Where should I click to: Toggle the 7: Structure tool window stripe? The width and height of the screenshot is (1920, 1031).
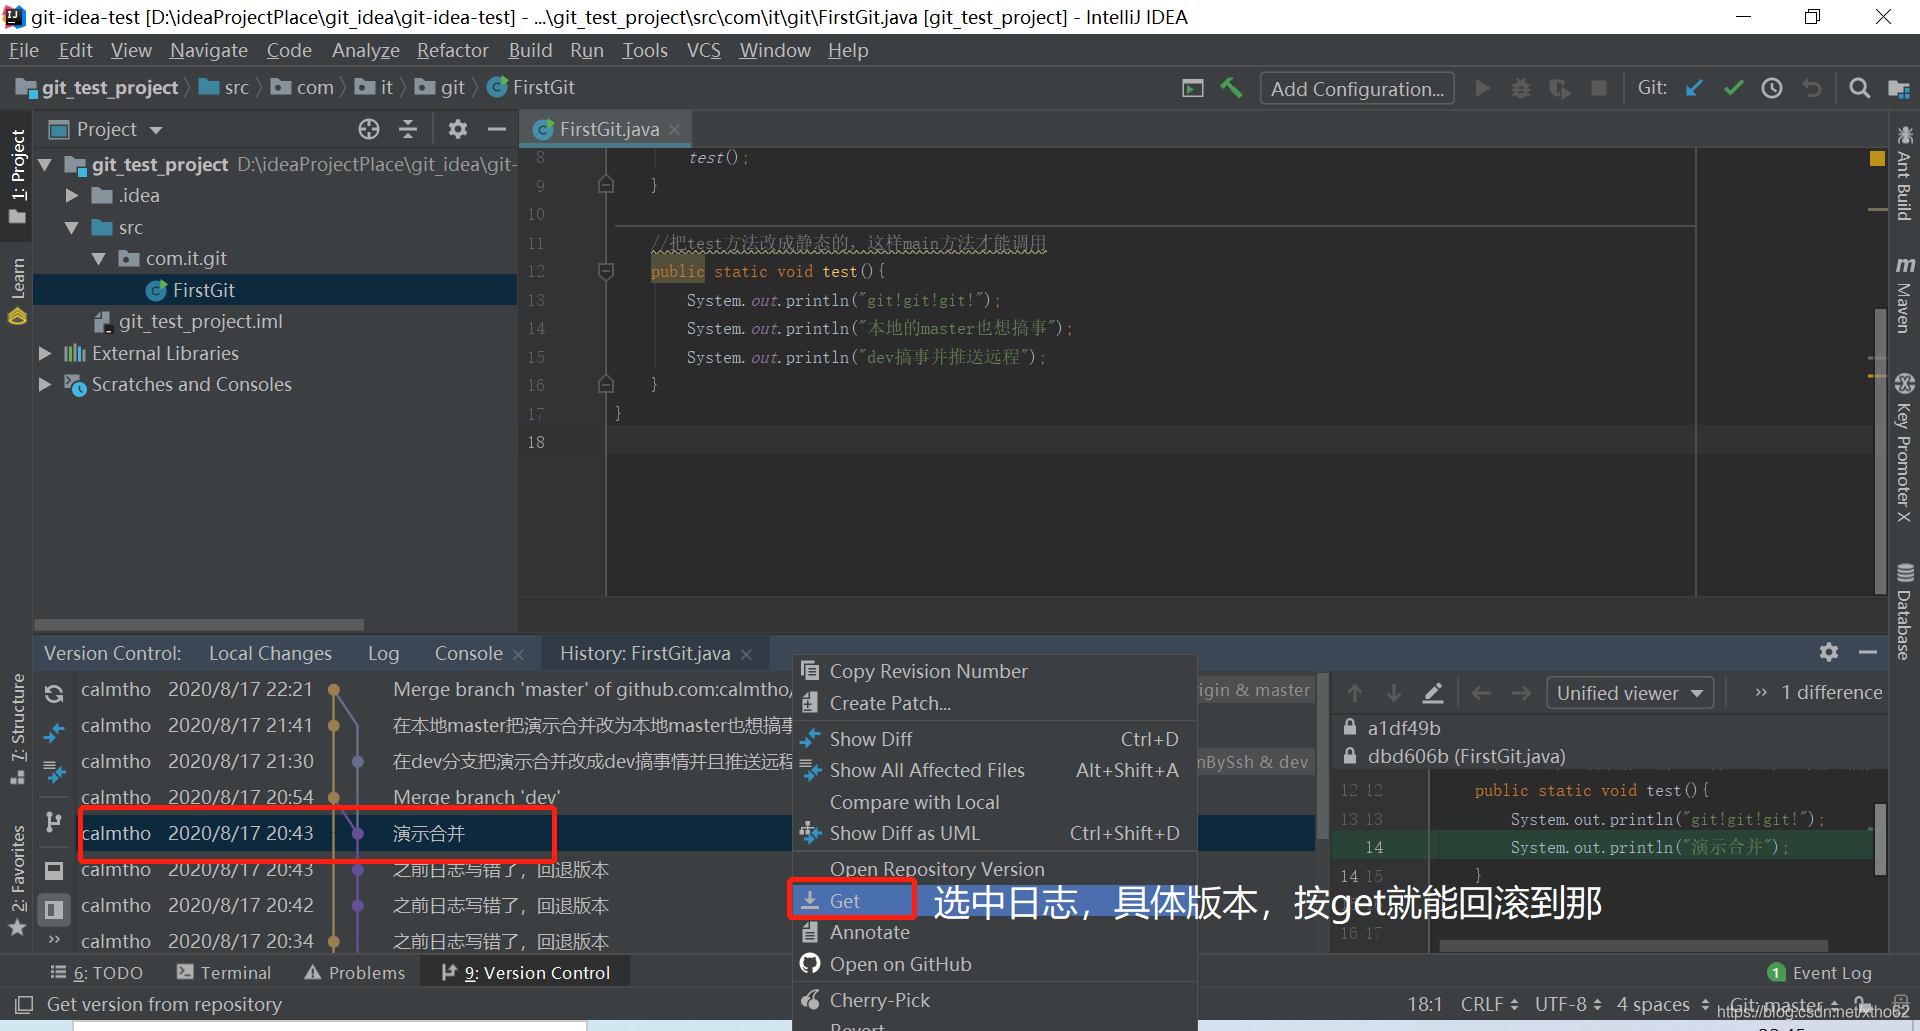17,730
